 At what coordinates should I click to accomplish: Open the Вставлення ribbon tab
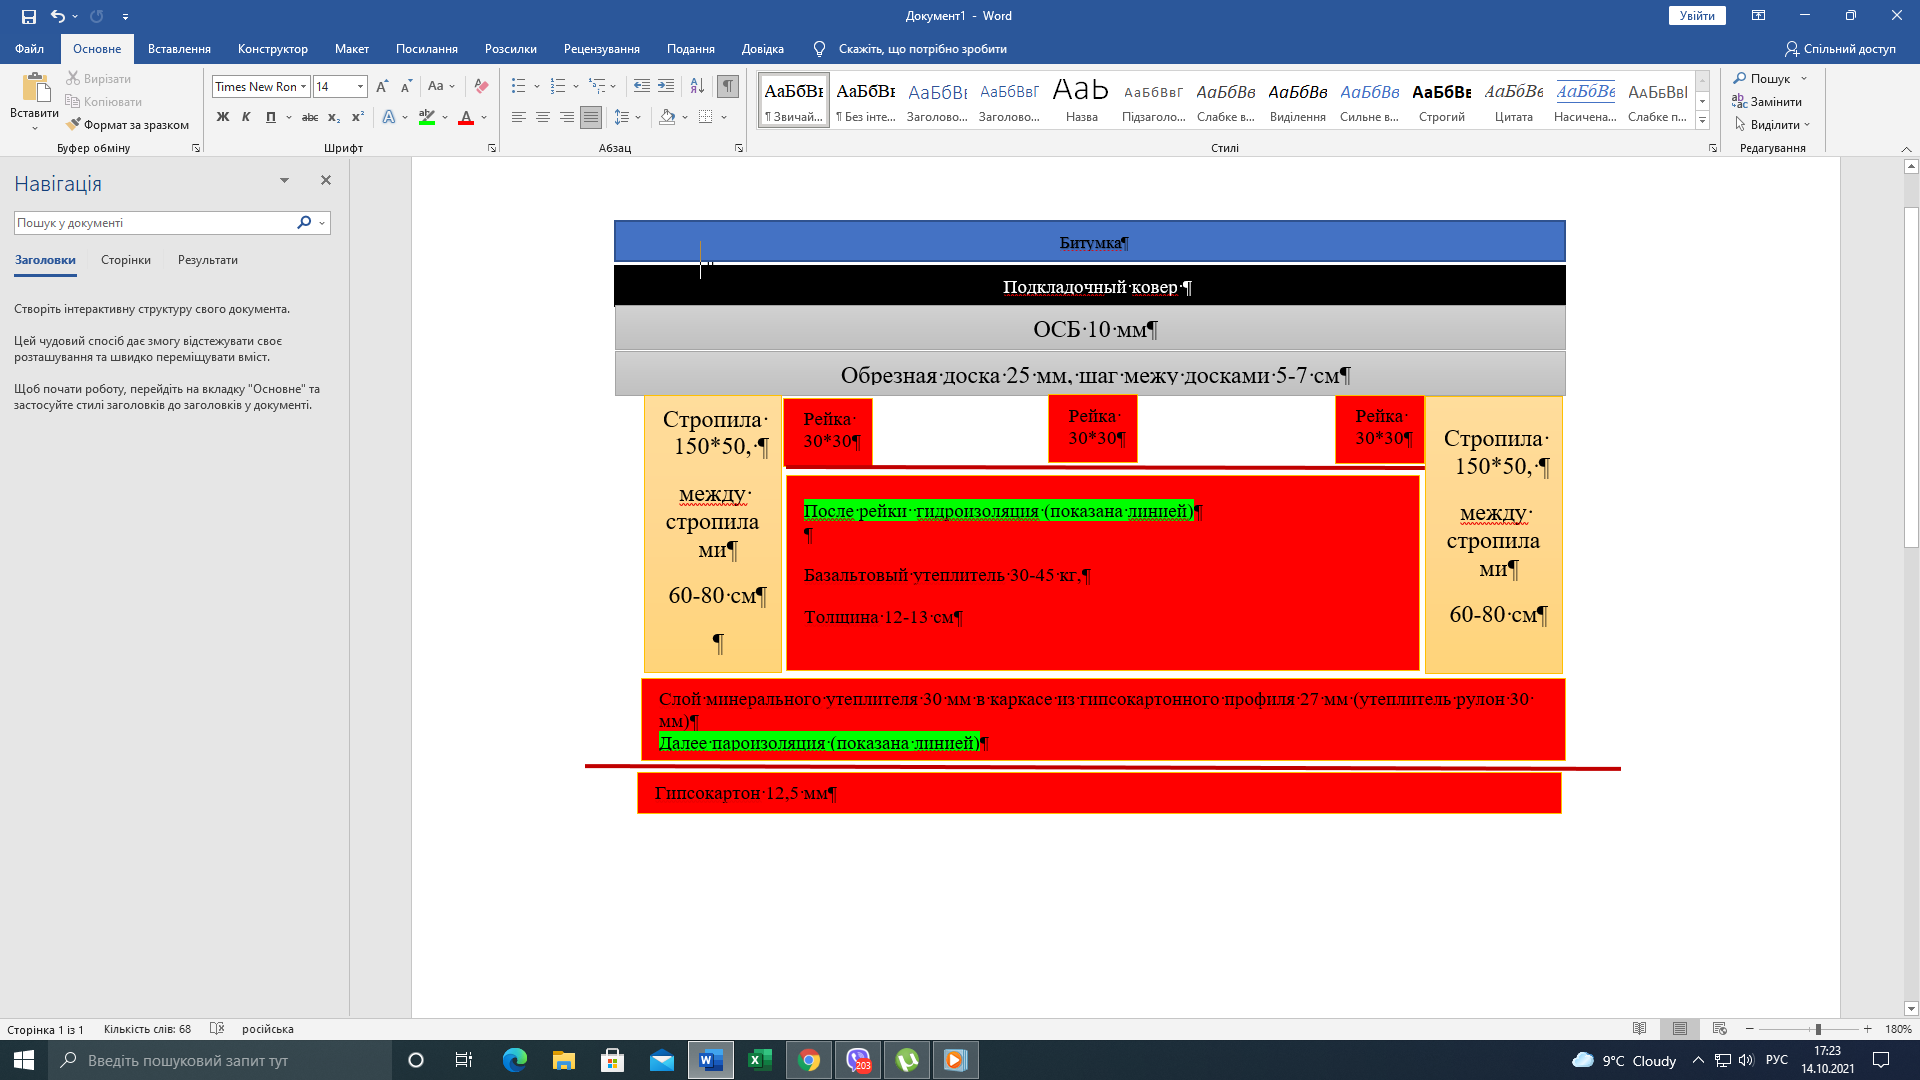click(x=179, y=49)
